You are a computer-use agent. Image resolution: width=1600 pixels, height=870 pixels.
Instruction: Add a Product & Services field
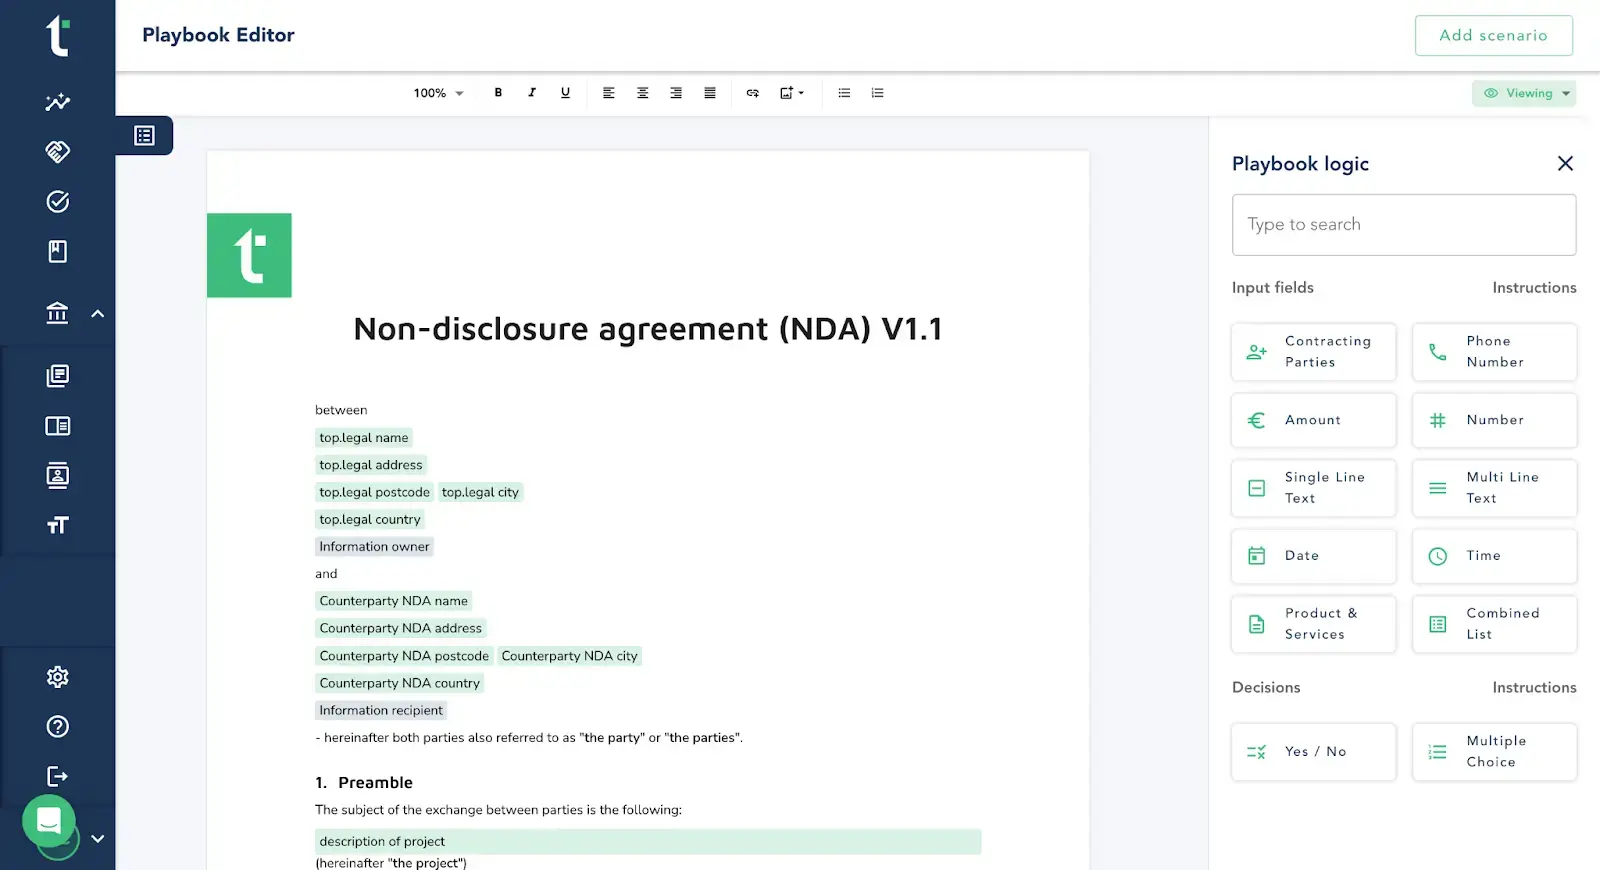1314,624
